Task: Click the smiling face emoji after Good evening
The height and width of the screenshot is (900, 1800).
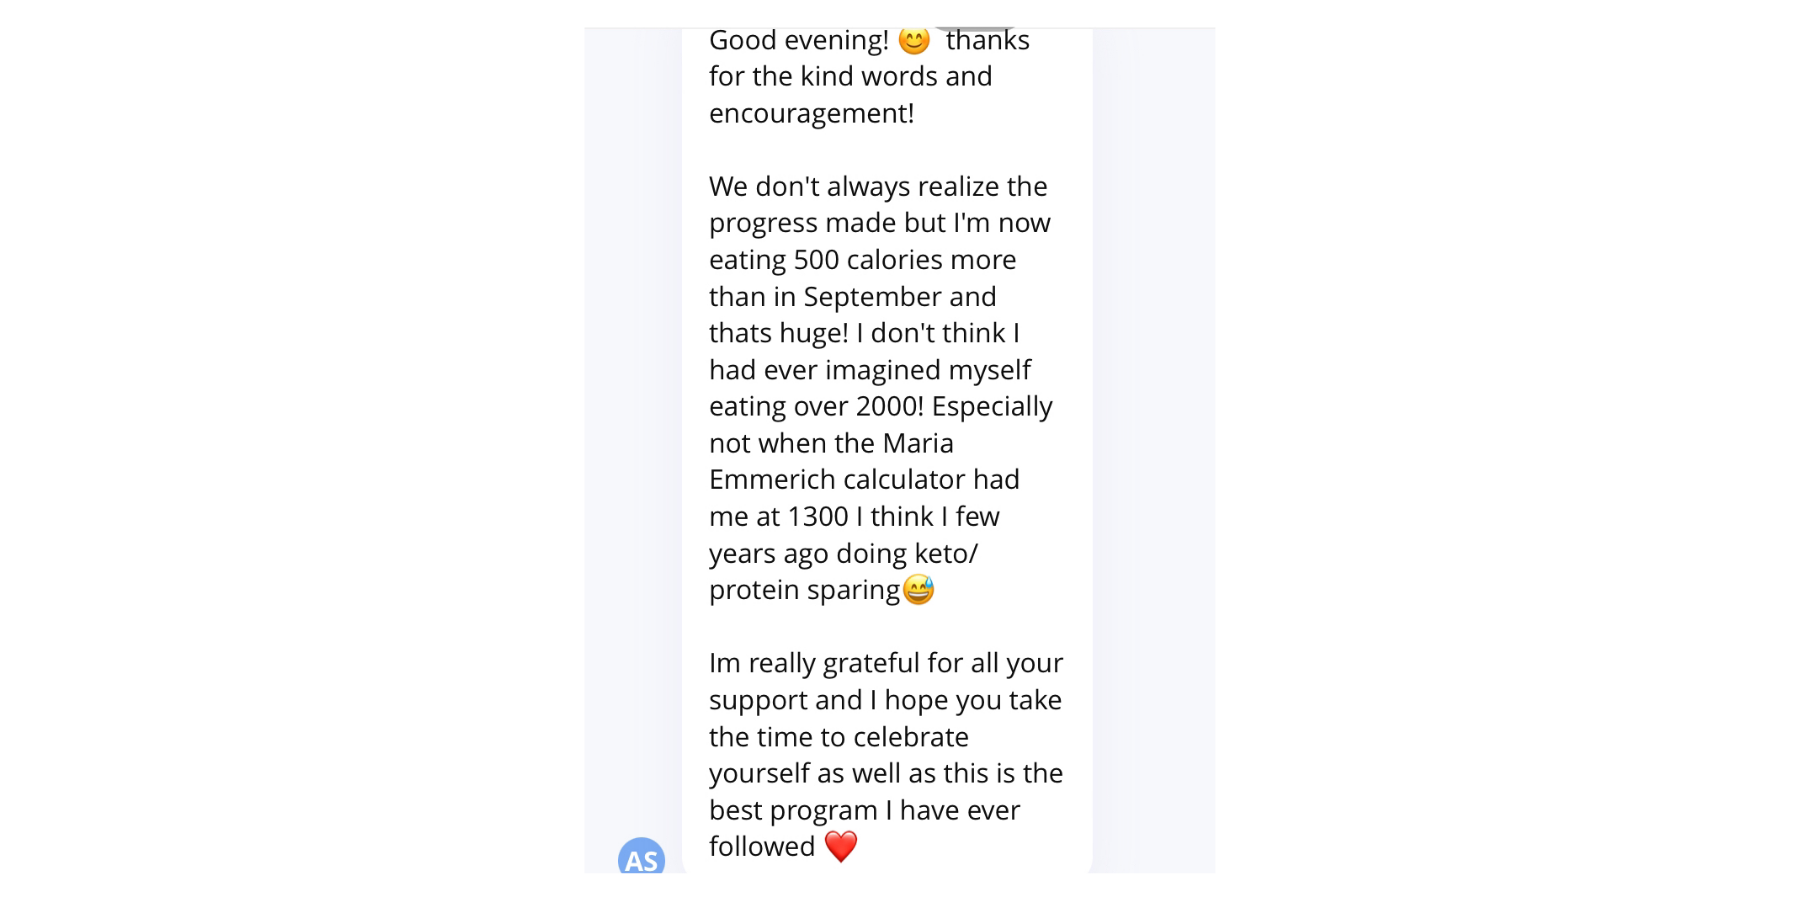Action: click(914, 41)
